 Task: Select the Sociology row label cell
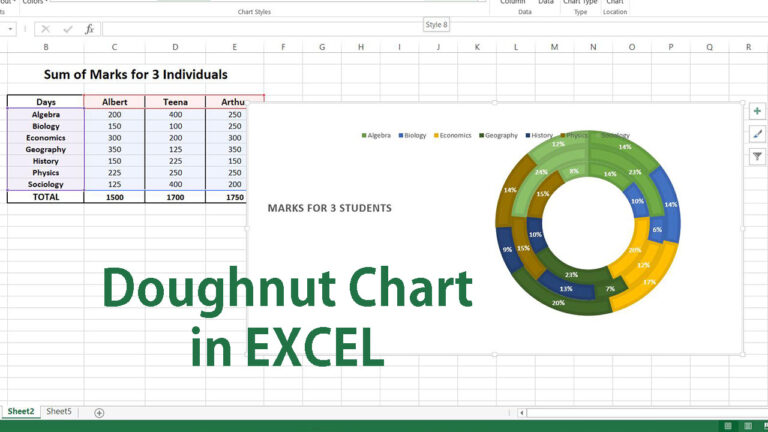click(46, 184)
